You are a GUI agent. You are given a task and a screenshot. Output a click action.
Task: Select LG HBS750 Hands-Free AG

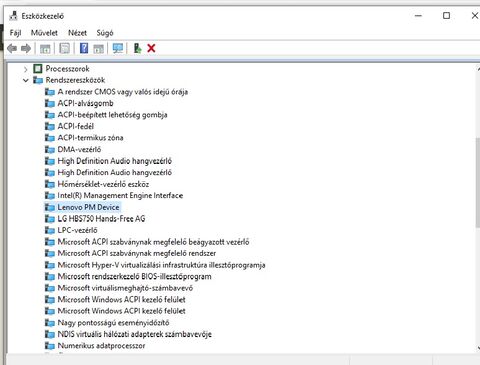tap(101, 219)
